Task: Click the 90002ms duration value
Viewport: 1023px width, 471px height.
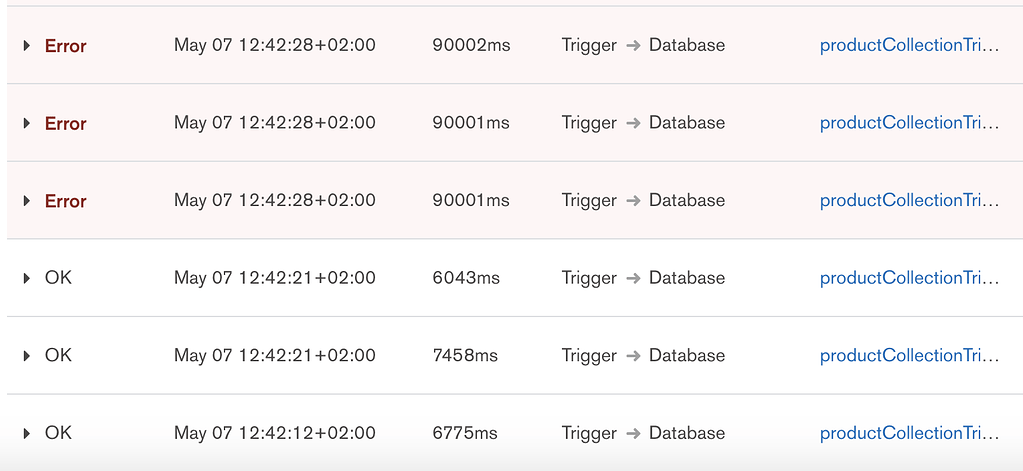Action: point(471,45)
